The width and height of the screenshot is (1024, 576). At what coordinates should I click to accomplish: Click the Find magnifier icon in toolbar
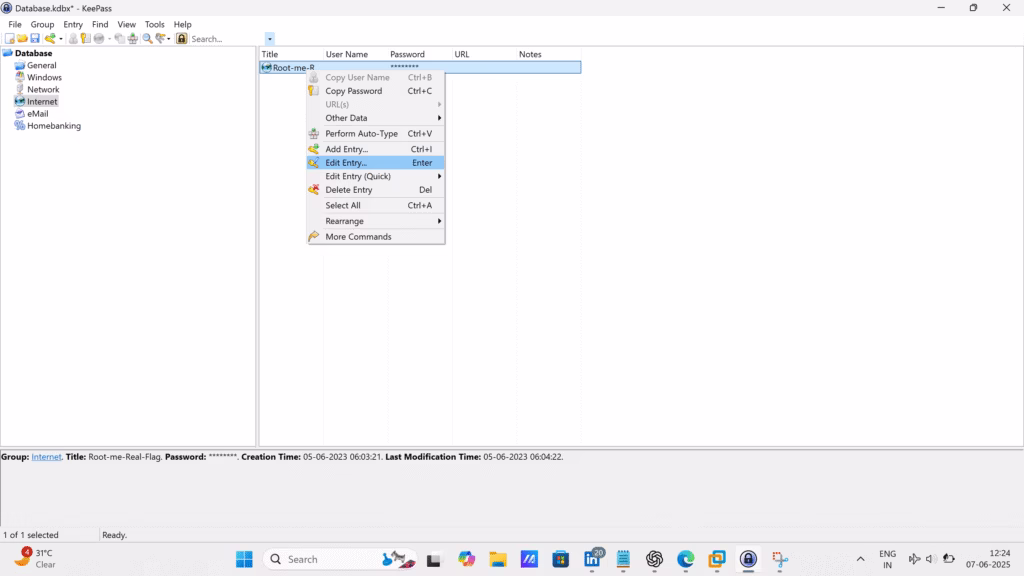click(147, 39)
